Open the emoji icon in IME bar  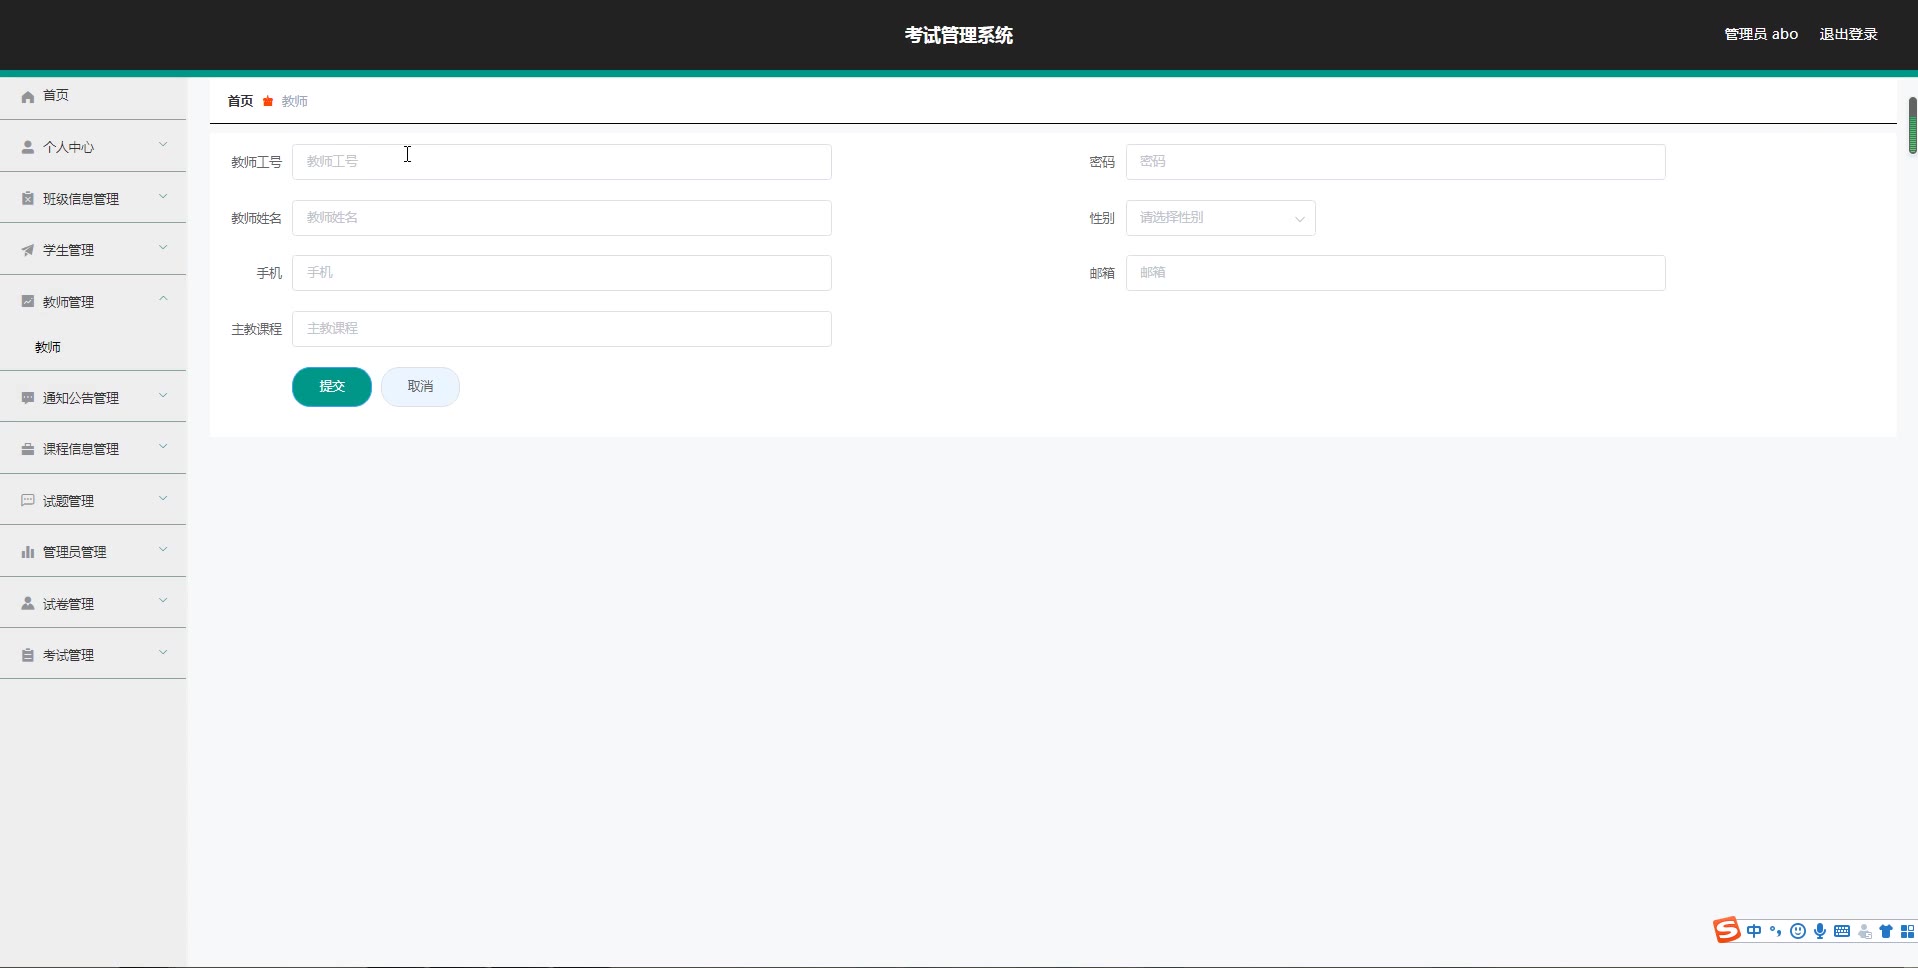[x=1798, y=931]
